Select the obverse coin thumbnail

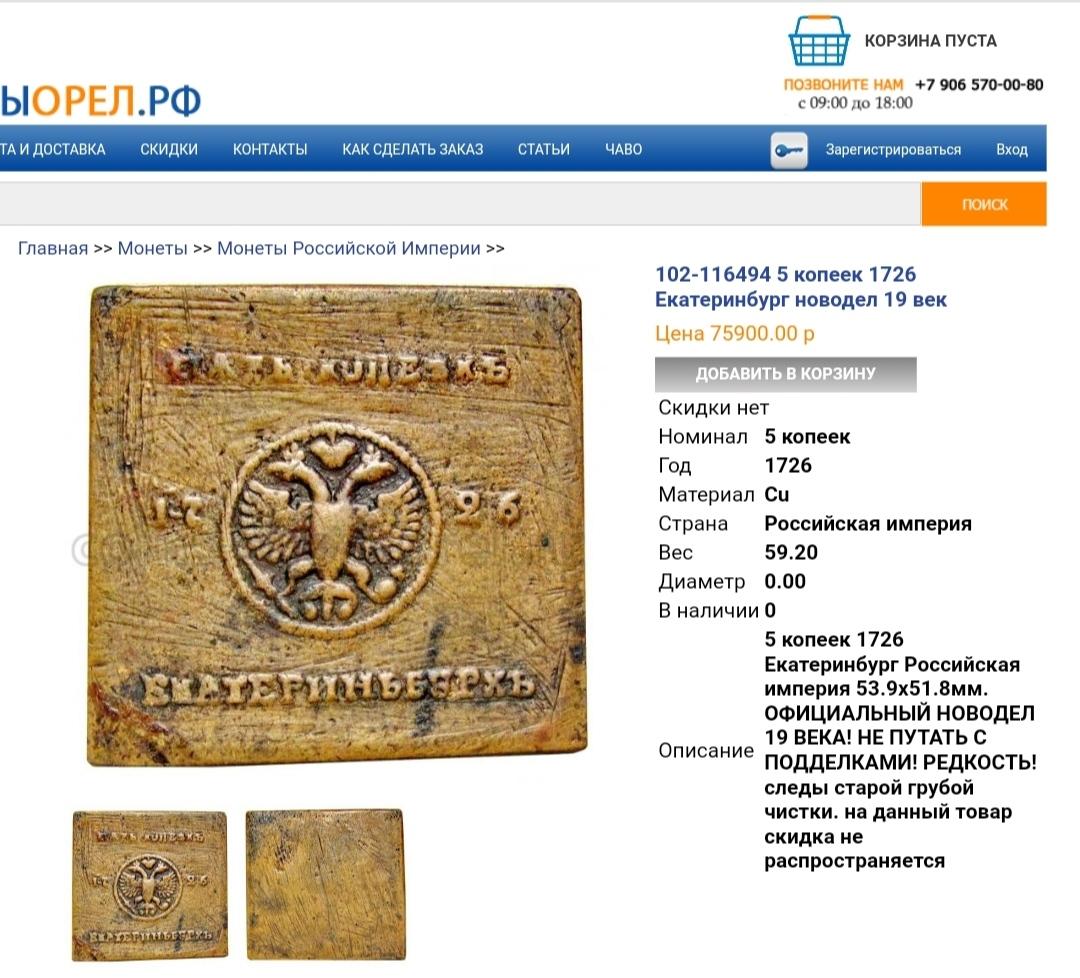click(150, 886)
